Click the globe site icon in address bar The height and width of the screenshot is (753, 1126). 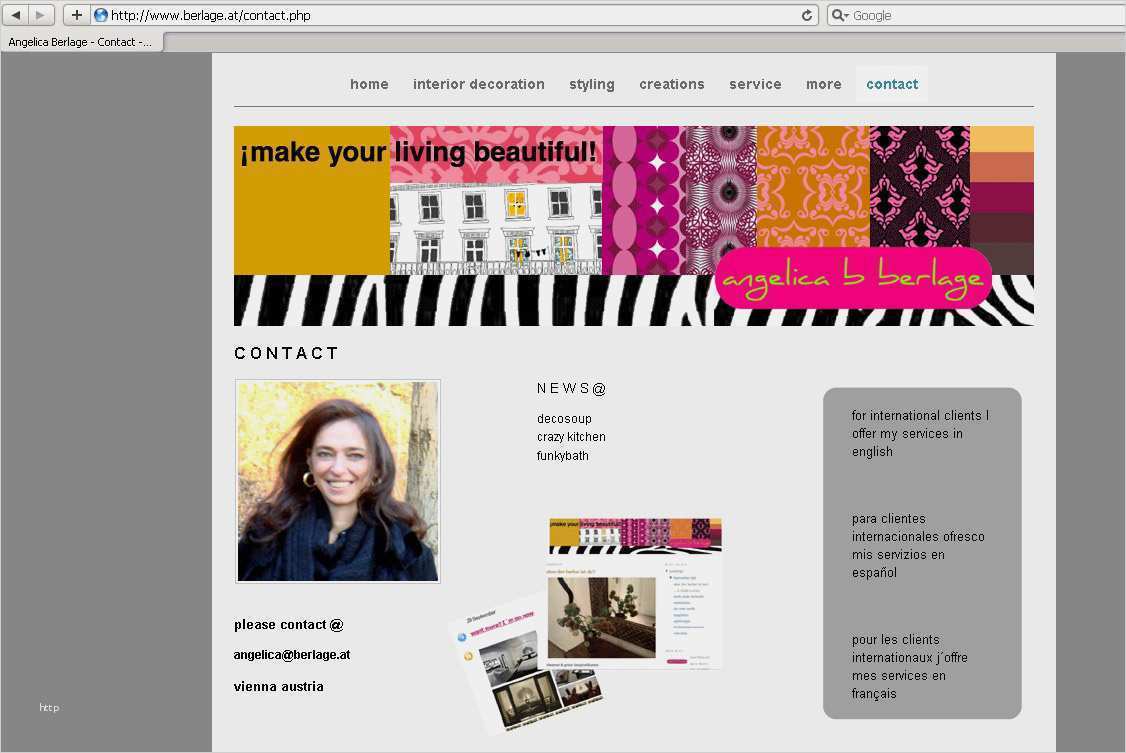[x=101, y=15]
